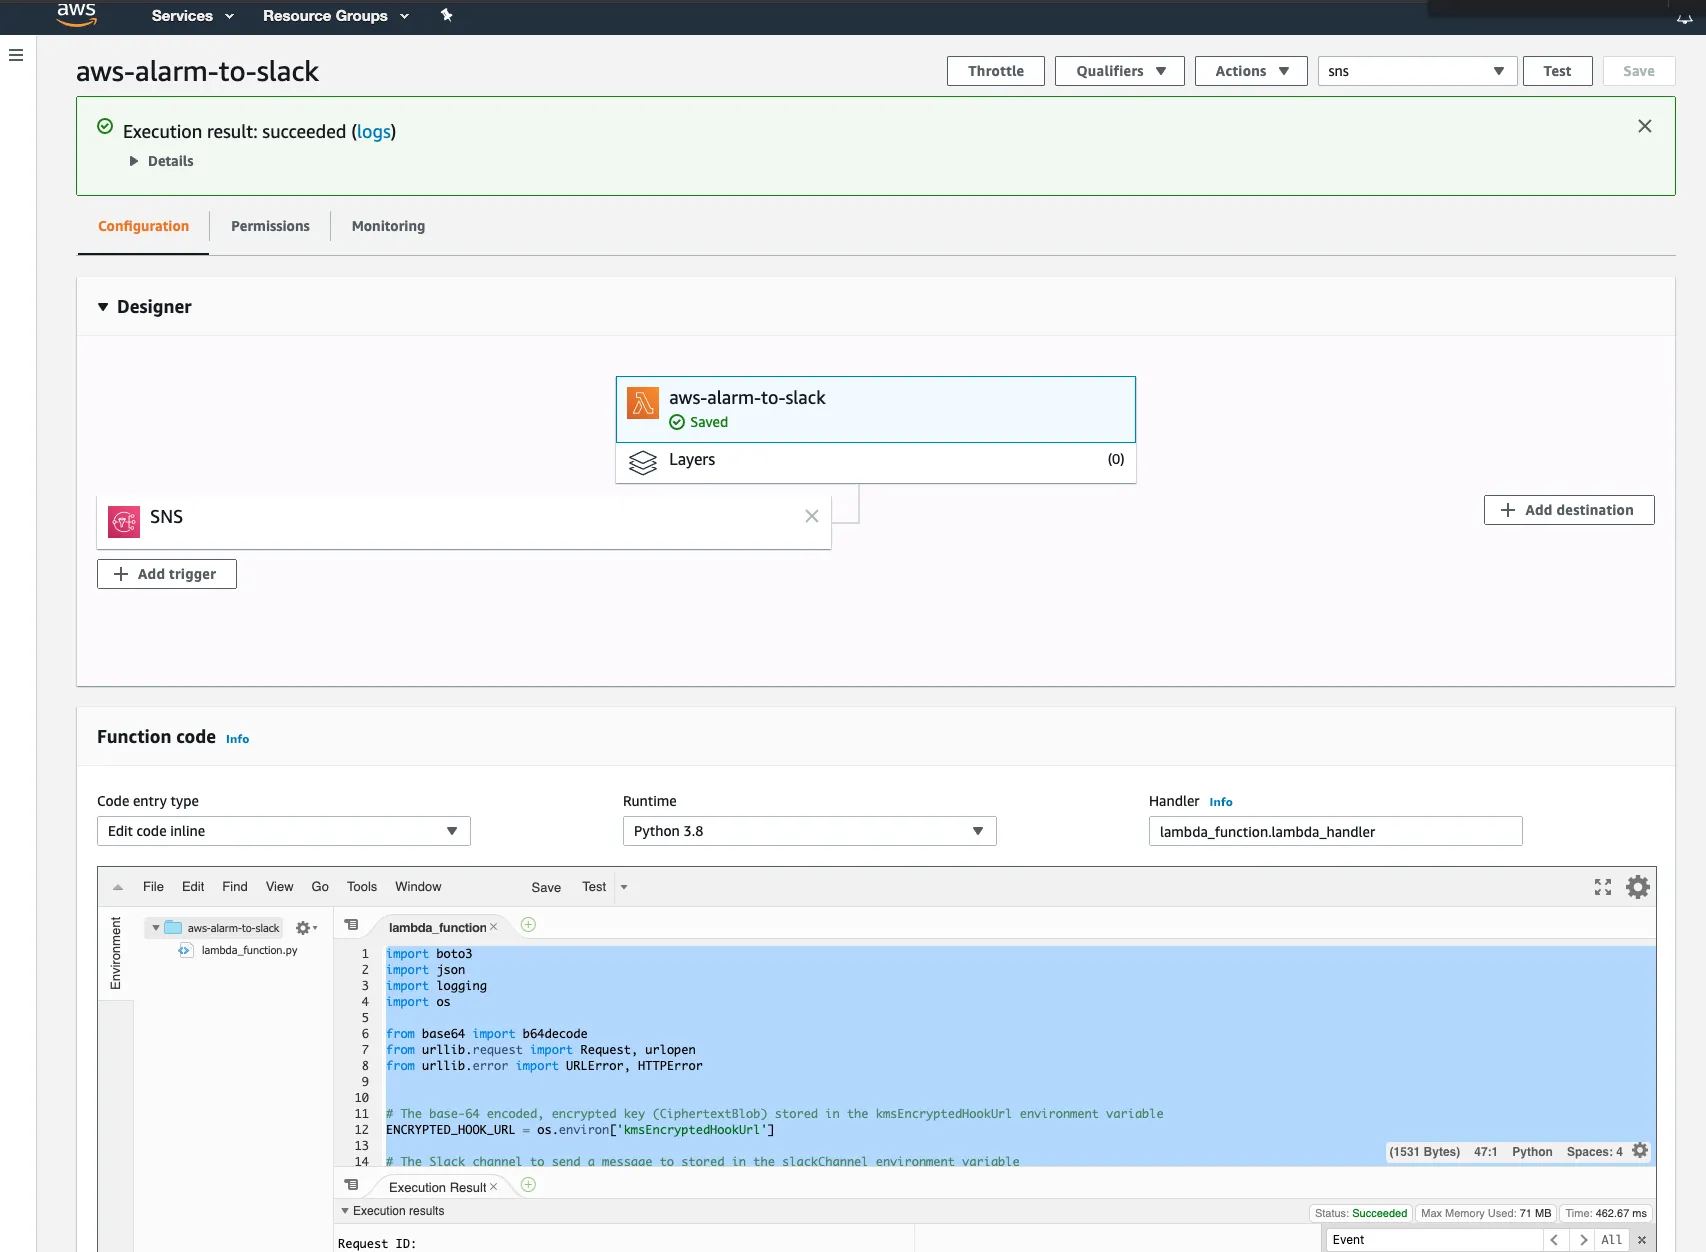Click the pin shortcut icon in navbar
This screenshot has height=1252, width=1706.
(x=446, y=15)
